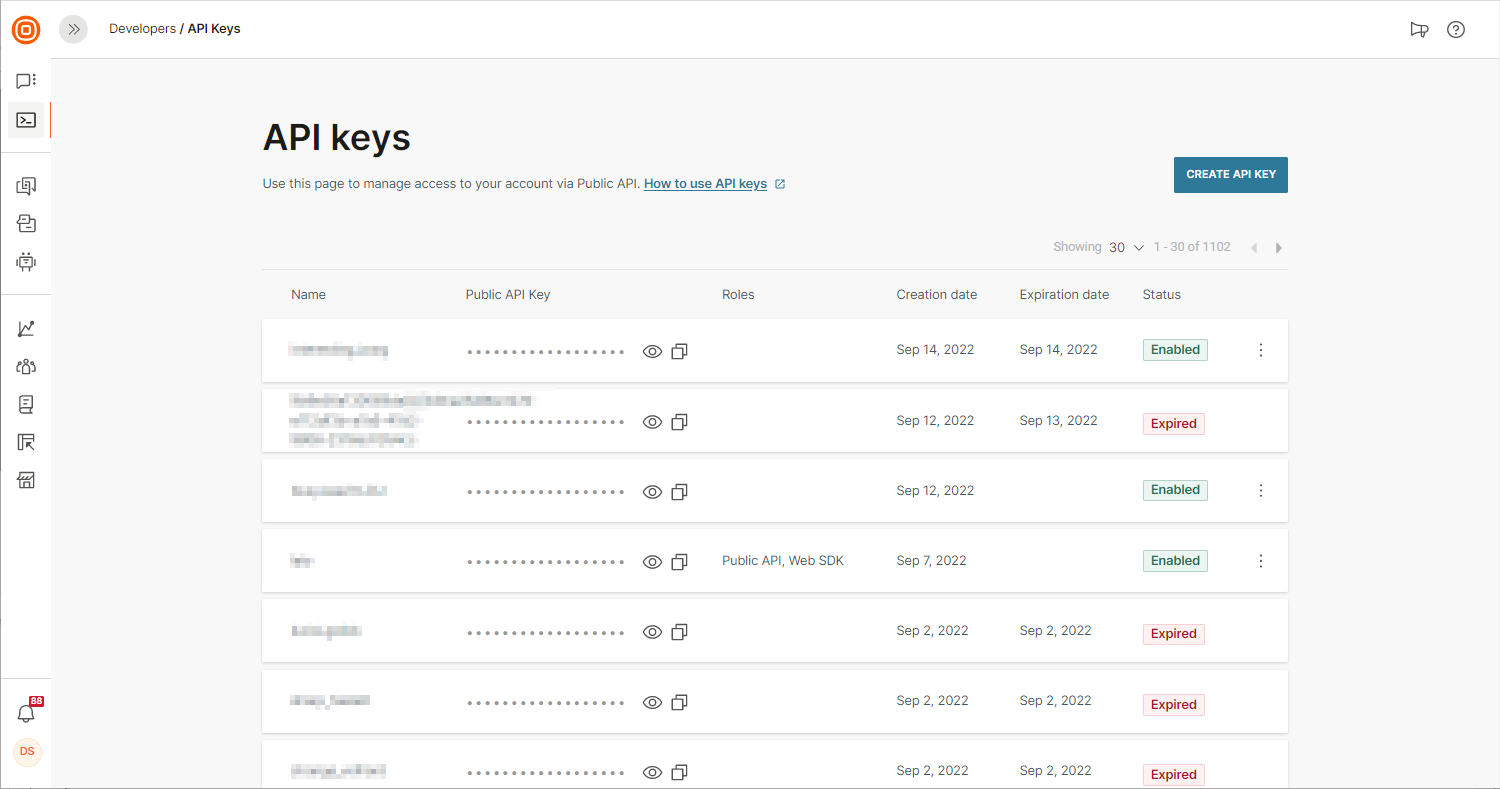
Task: Reveal the key expiring Sep 13, 2022
Action: tap(652, 422)
